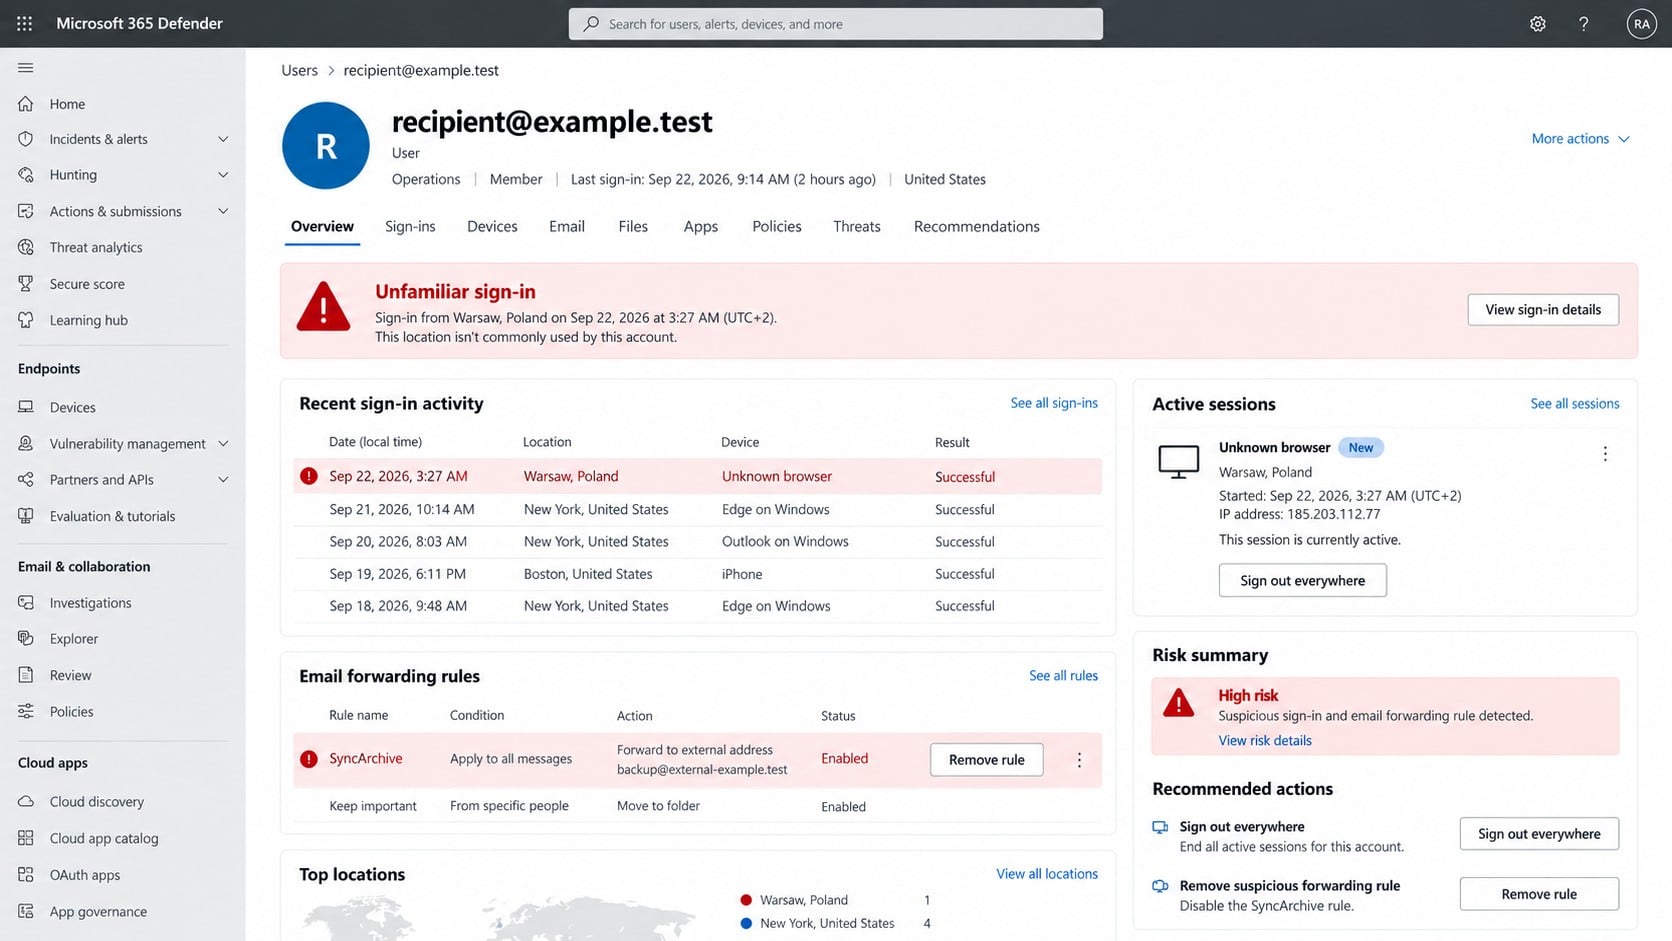Click the Review icon in sidebar
The image size is (1672, 941).
tap(26, 675)
